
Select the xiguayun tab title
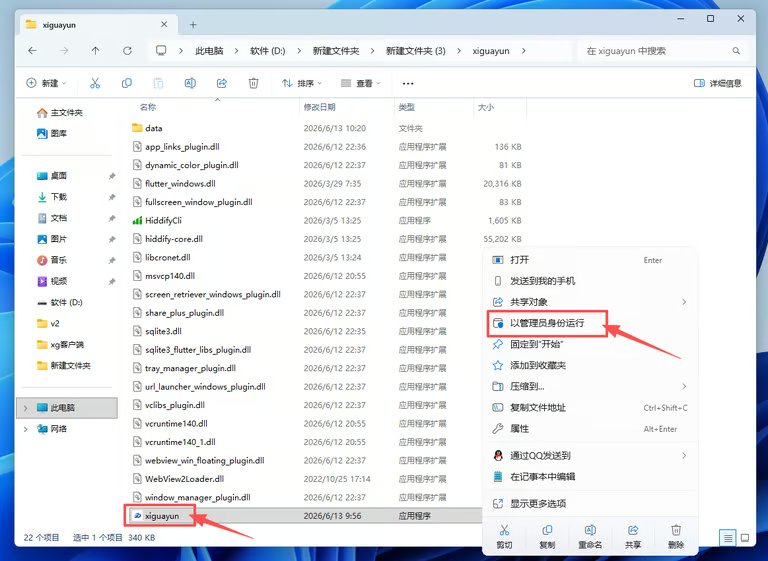point(59,24)
